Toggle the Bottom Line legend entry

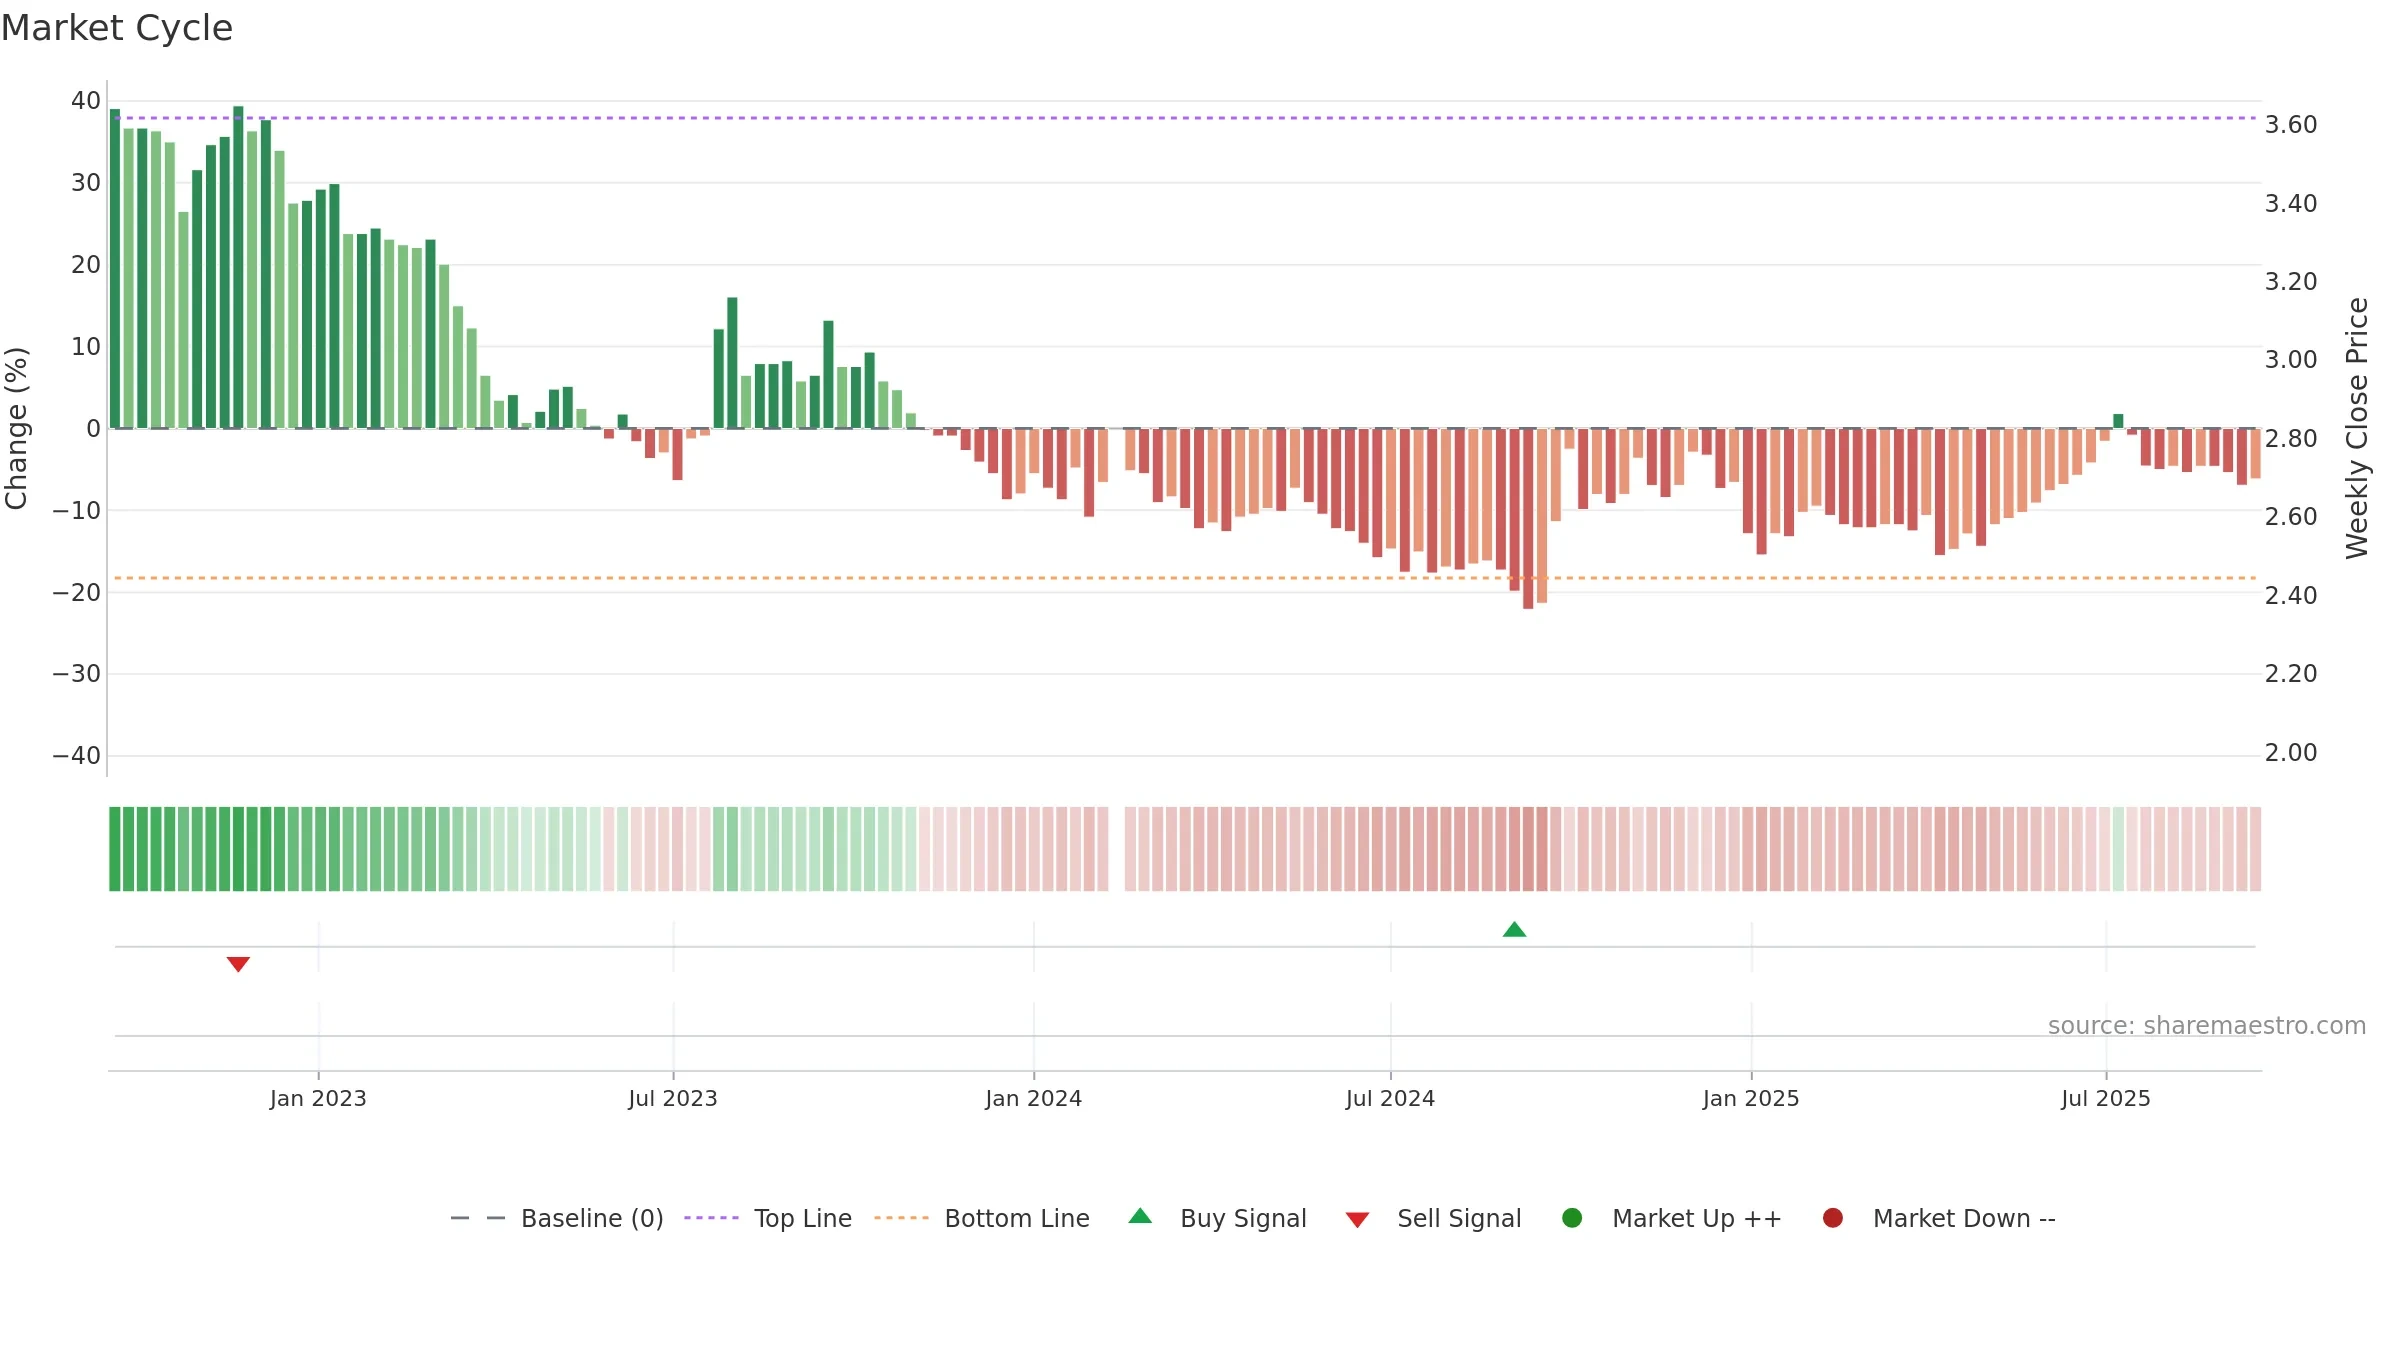click(982, 1218)
